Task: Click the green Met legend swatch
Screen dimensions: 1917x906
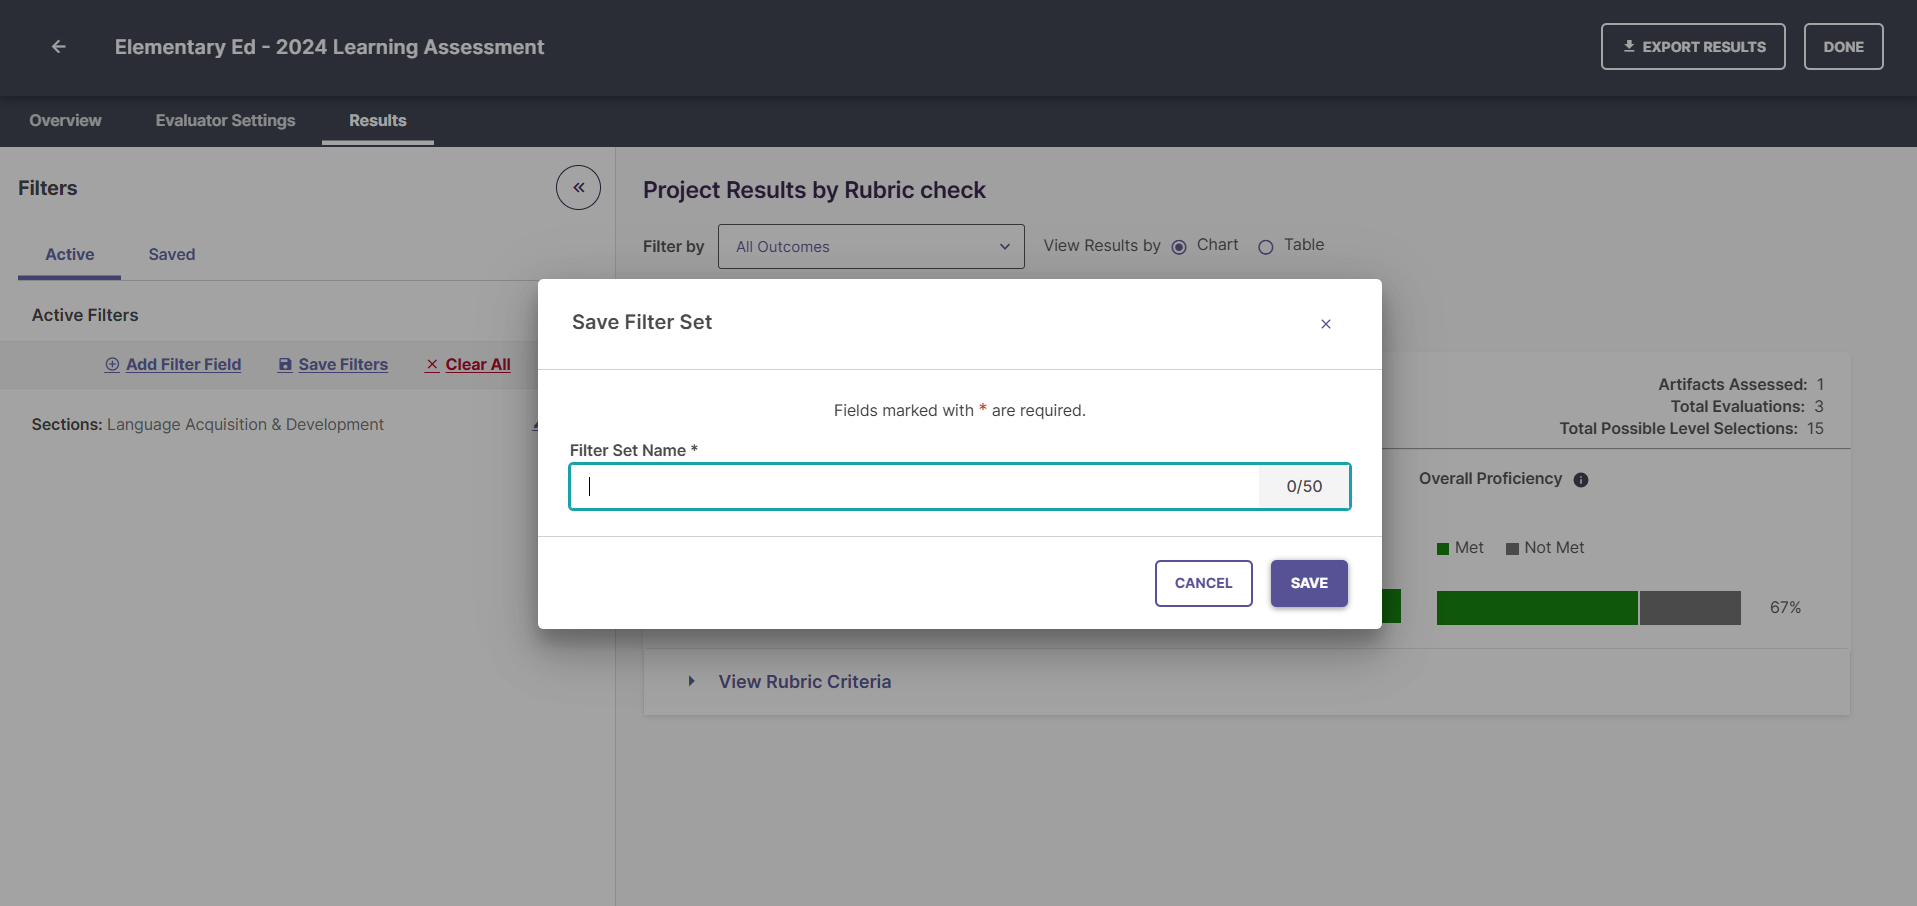Action: pyautogui.click(x=1443, y=549)
